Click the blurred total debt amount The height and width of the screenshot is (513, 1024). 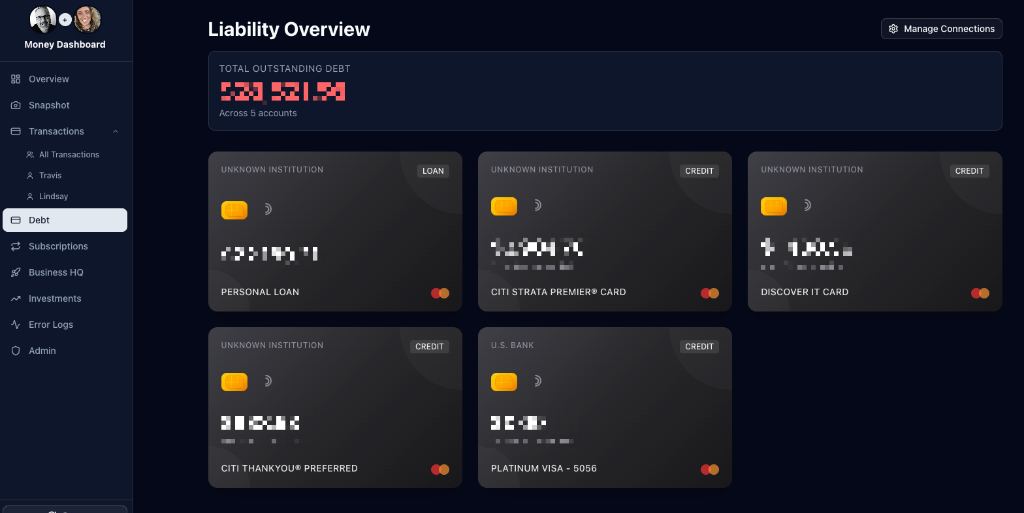[283, 91]
